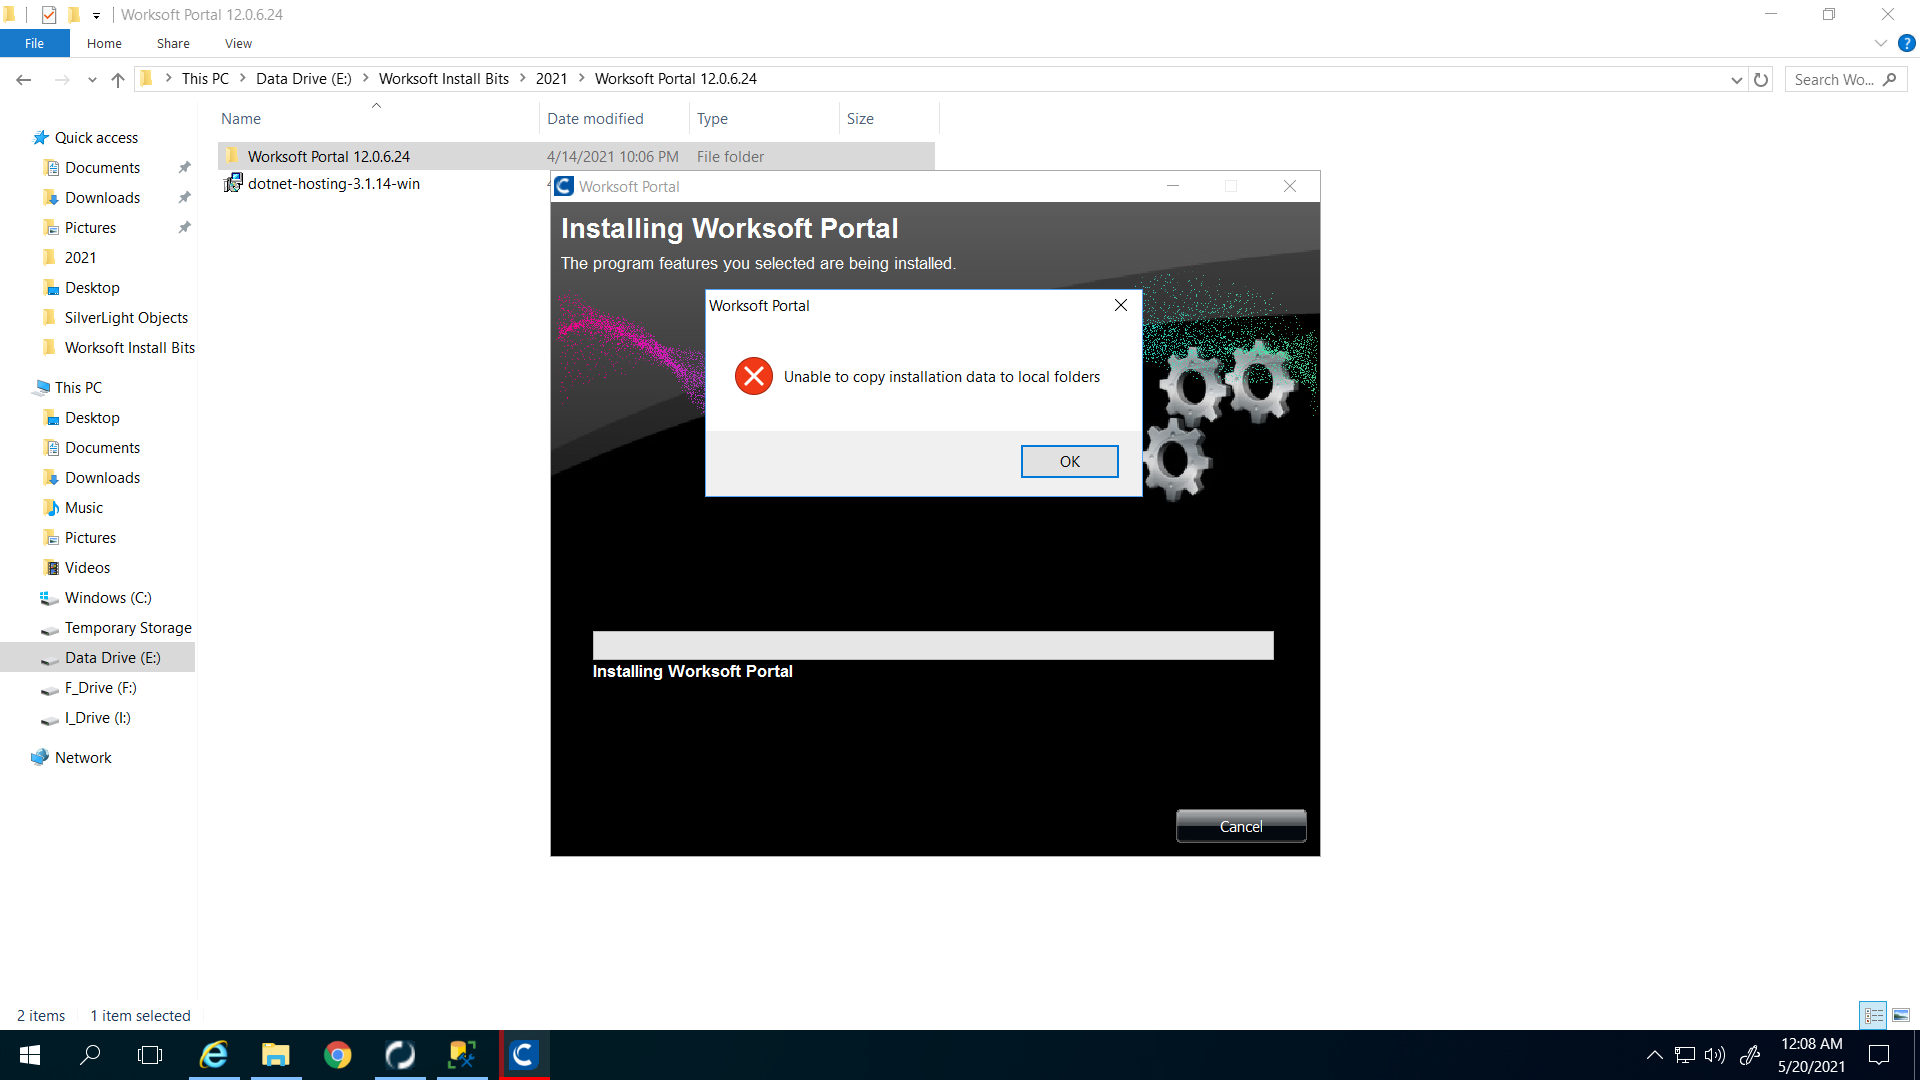This screenshot has height=1080, width=1920.
Task: Click the Search box in Explorer
Action: [x=1845, y=79]
